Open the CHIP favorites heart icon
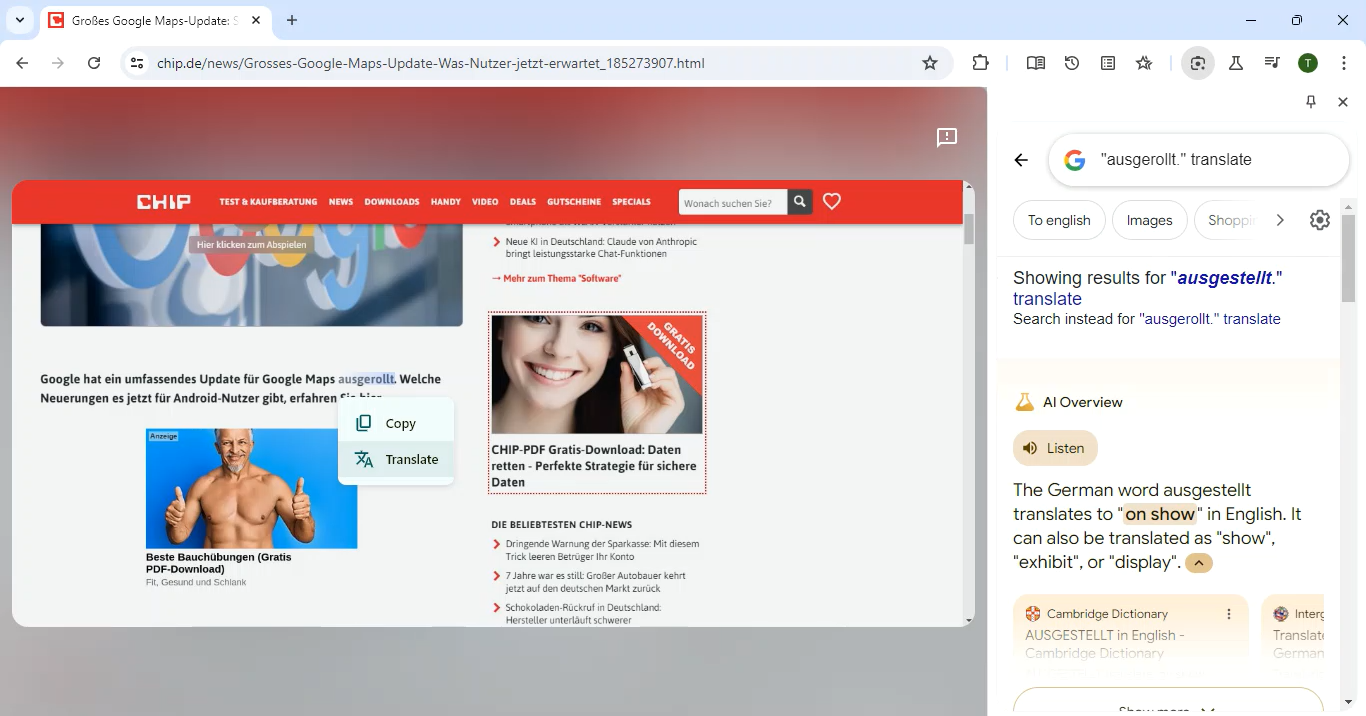The image size is (1366, 716). [832, 202]
